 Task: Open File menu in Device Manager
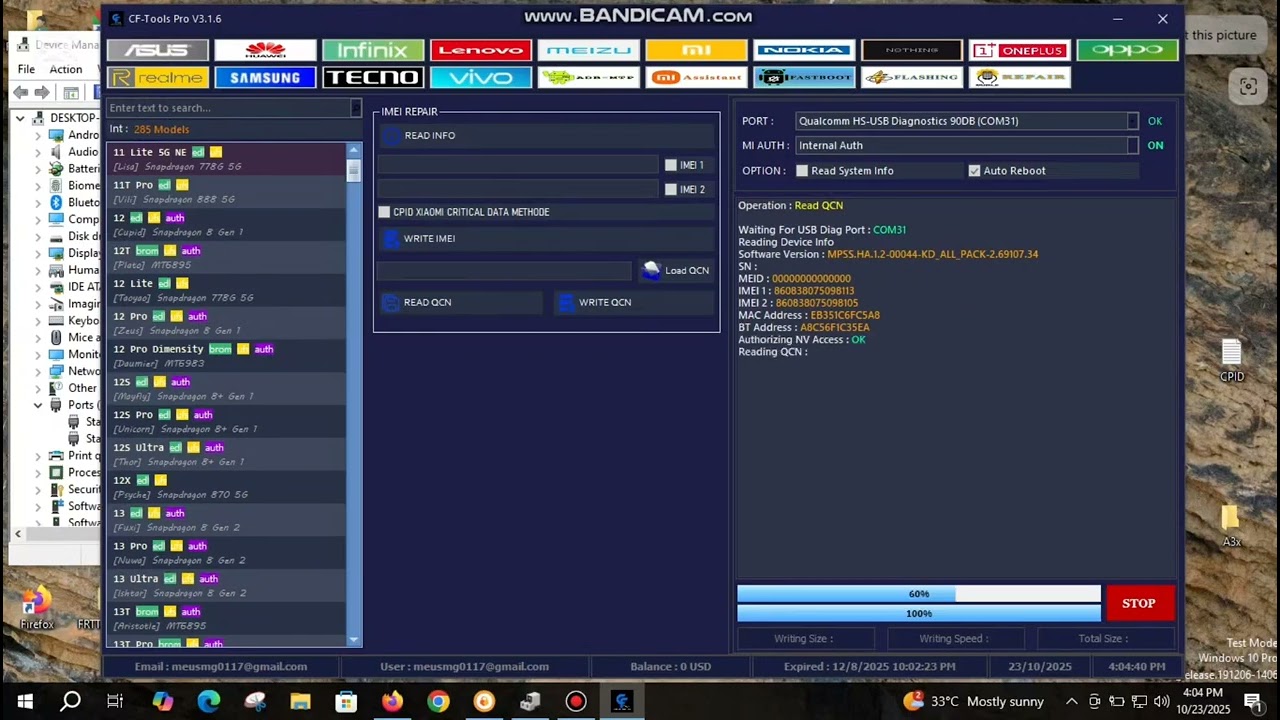click(x=26, y=69)
